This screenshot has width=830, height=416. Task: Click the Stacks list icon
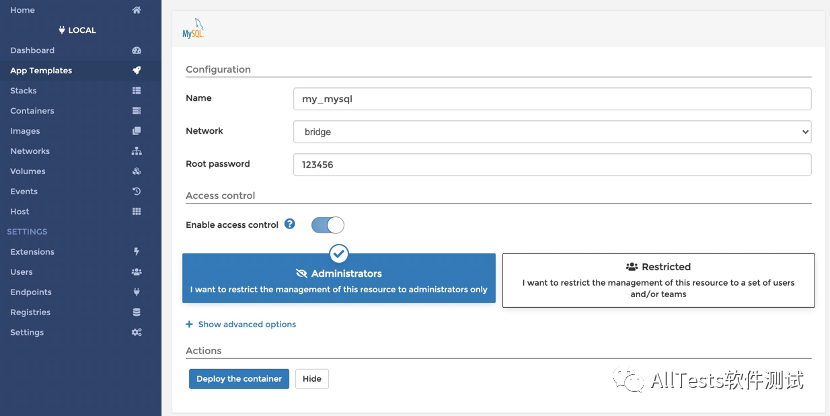137,91
